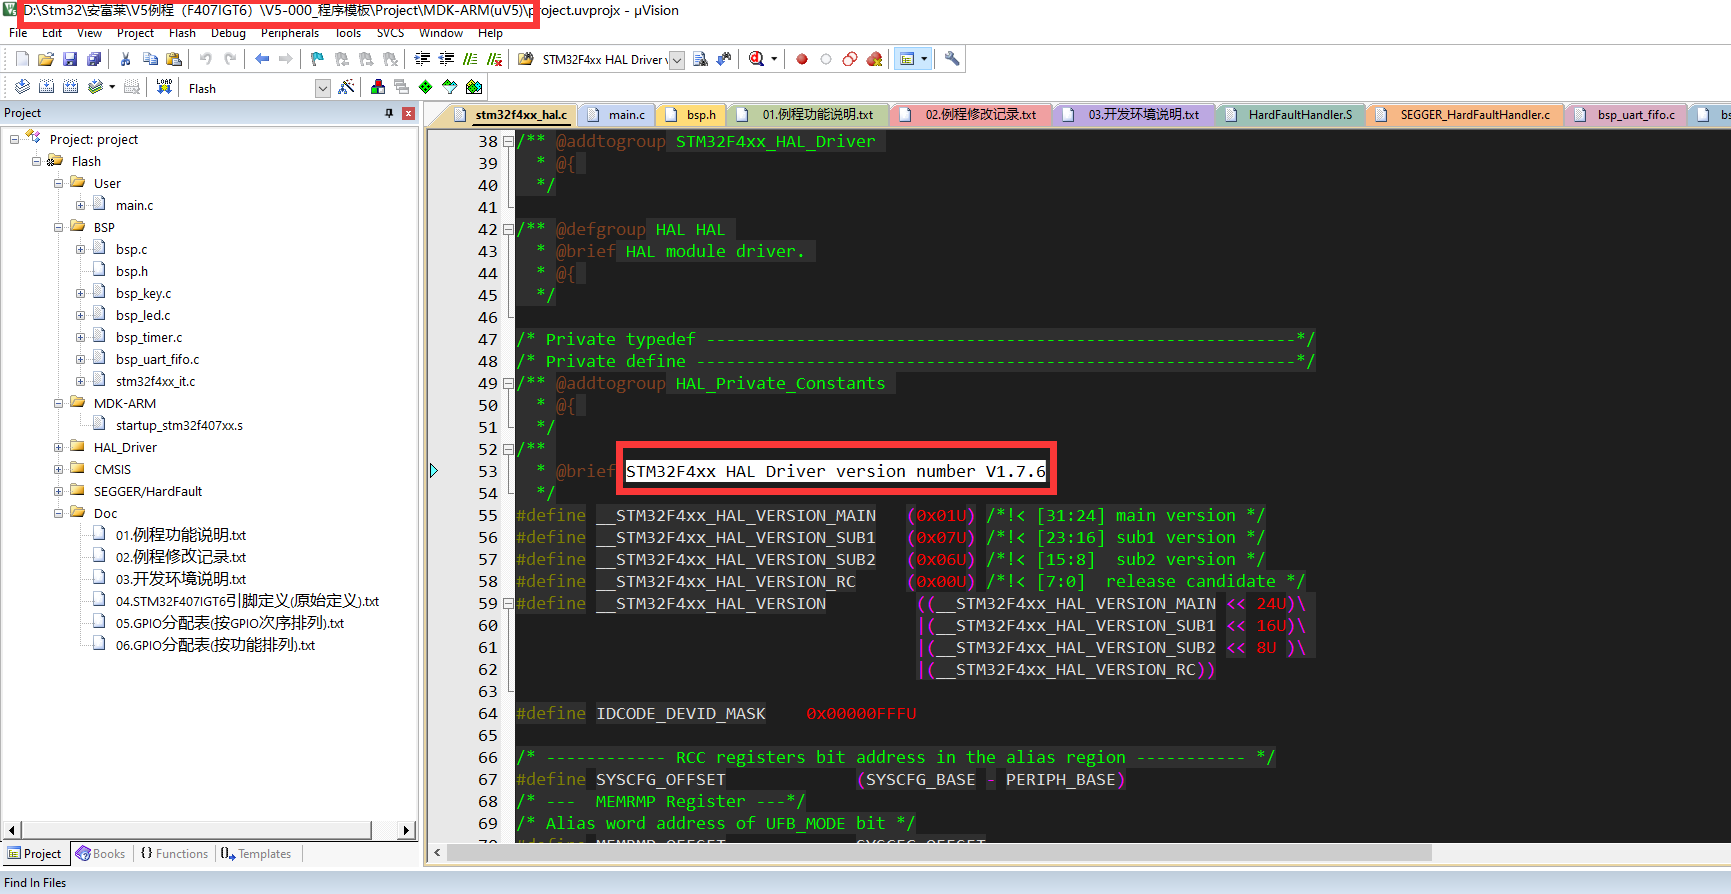
Task: Indent the selected text
Action: point(422,59)
